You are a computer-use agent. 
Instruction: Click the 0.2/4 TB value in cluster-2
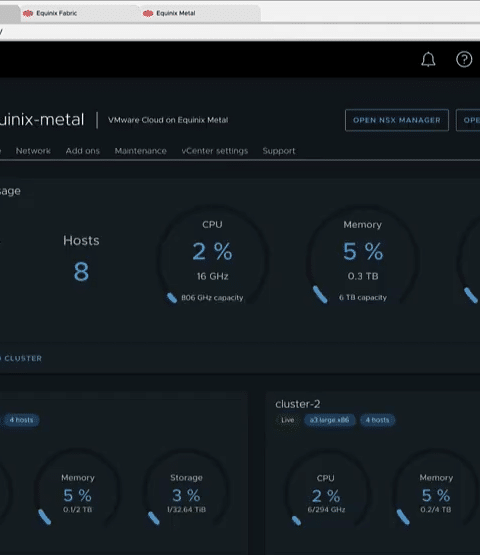point(436,510)
